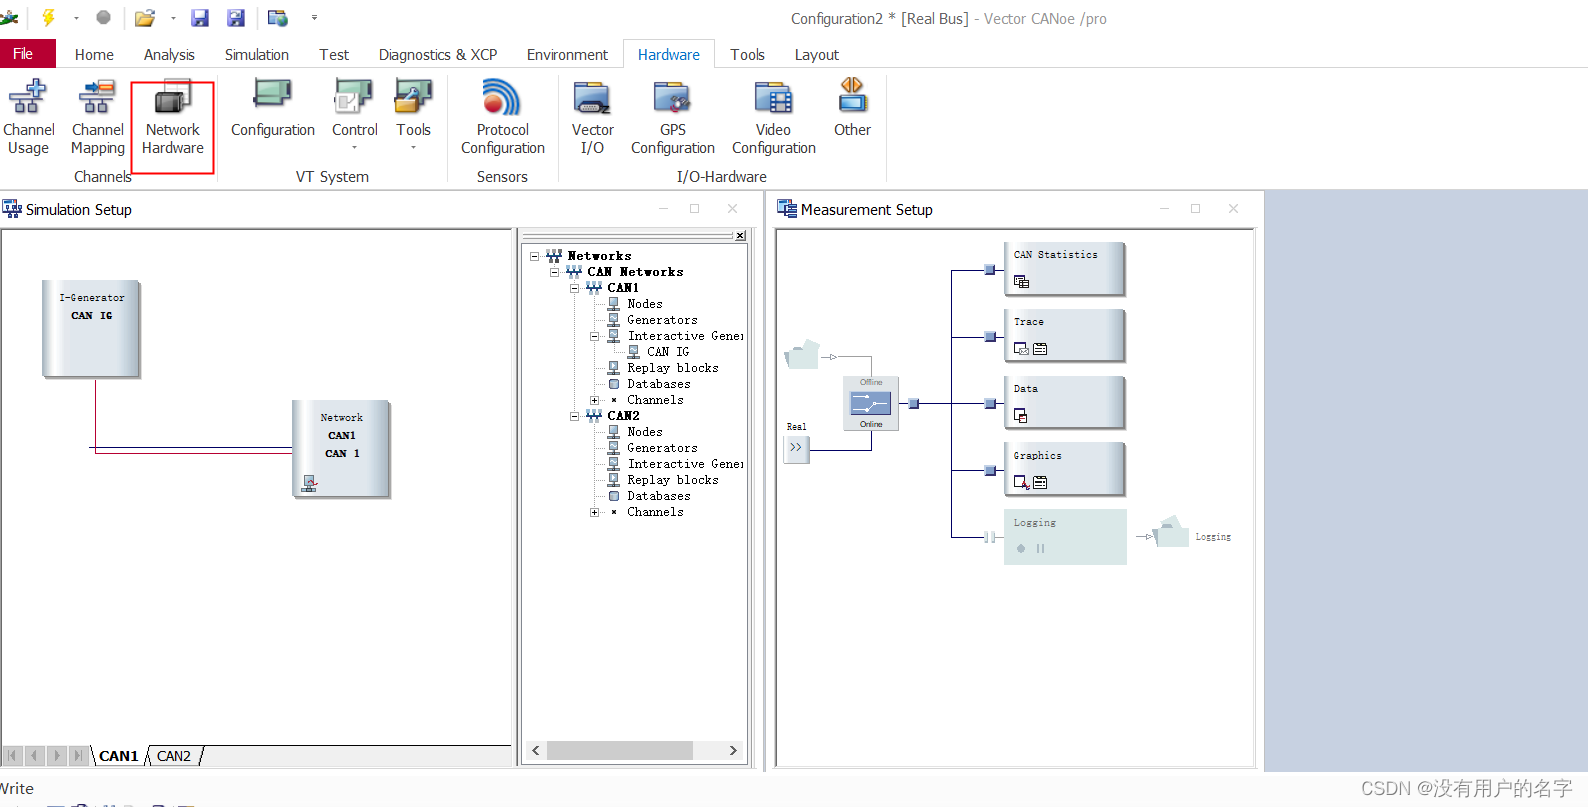
Task: Open Sensors Protocol Configuration
Action: pyautogui.click(x=502, y=118)
